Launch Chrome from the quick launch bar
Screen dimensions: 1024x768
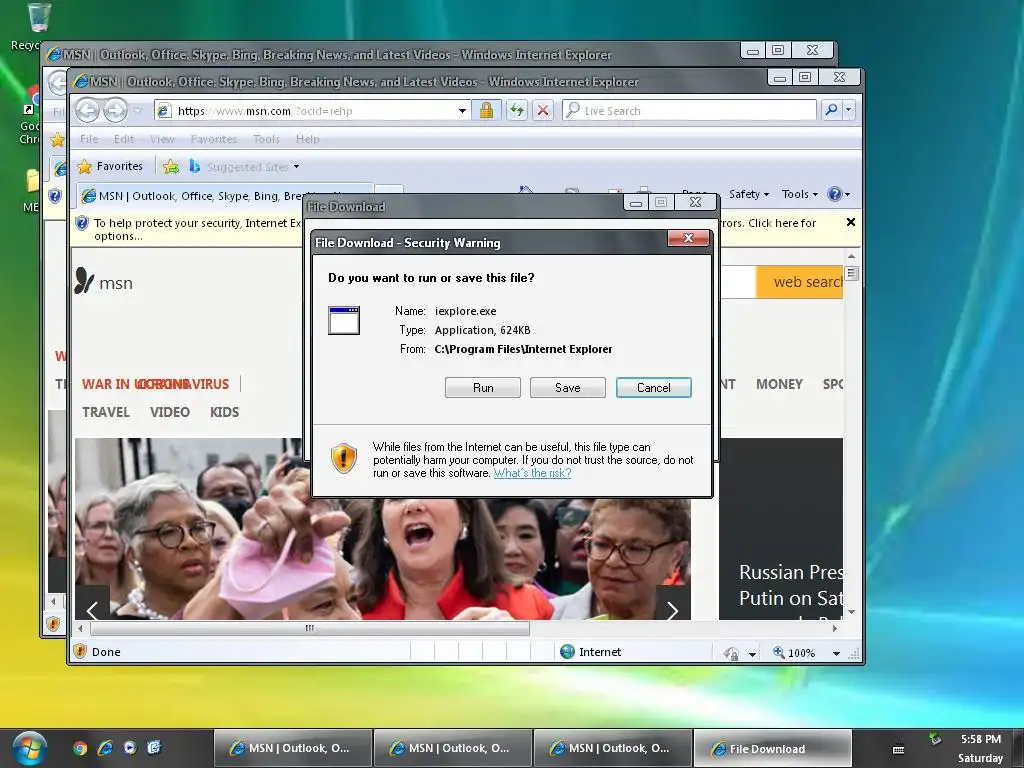pyautogui.click(x=80, y=748)
